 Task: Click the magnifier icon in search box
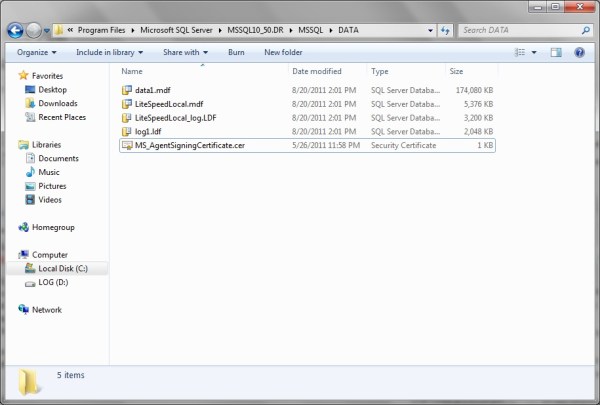tap(583, 30)
